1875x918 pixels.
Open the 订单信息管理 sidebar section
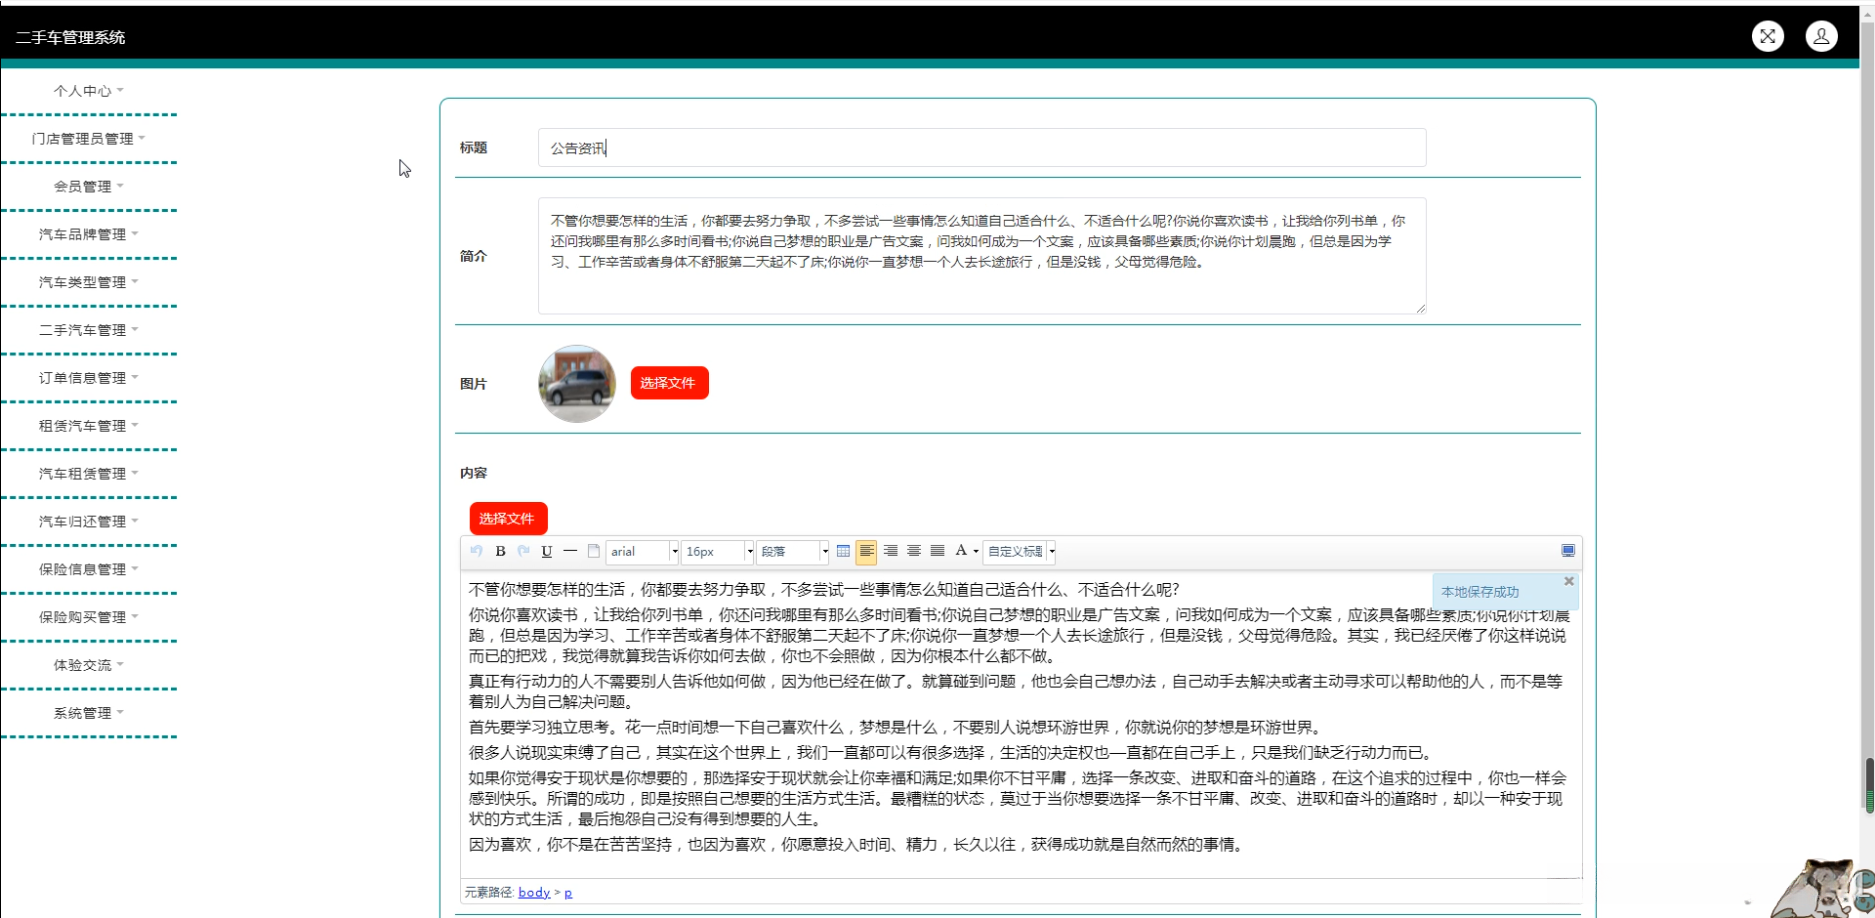tap(89, 378)
